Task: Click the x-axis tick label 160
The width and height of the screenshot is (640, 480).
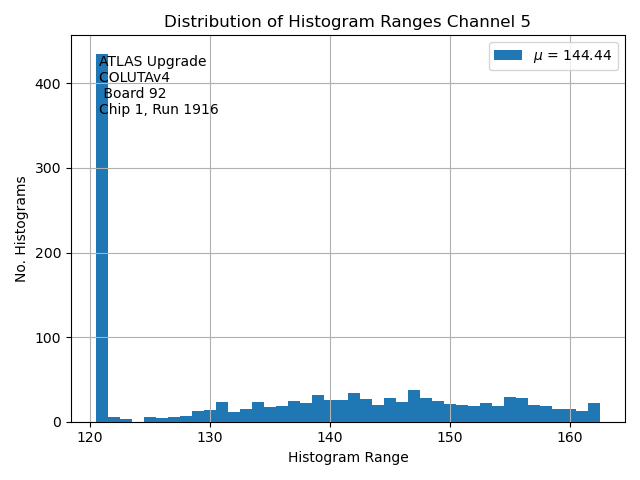Action: pyautogui.click(x=570, y=438)
